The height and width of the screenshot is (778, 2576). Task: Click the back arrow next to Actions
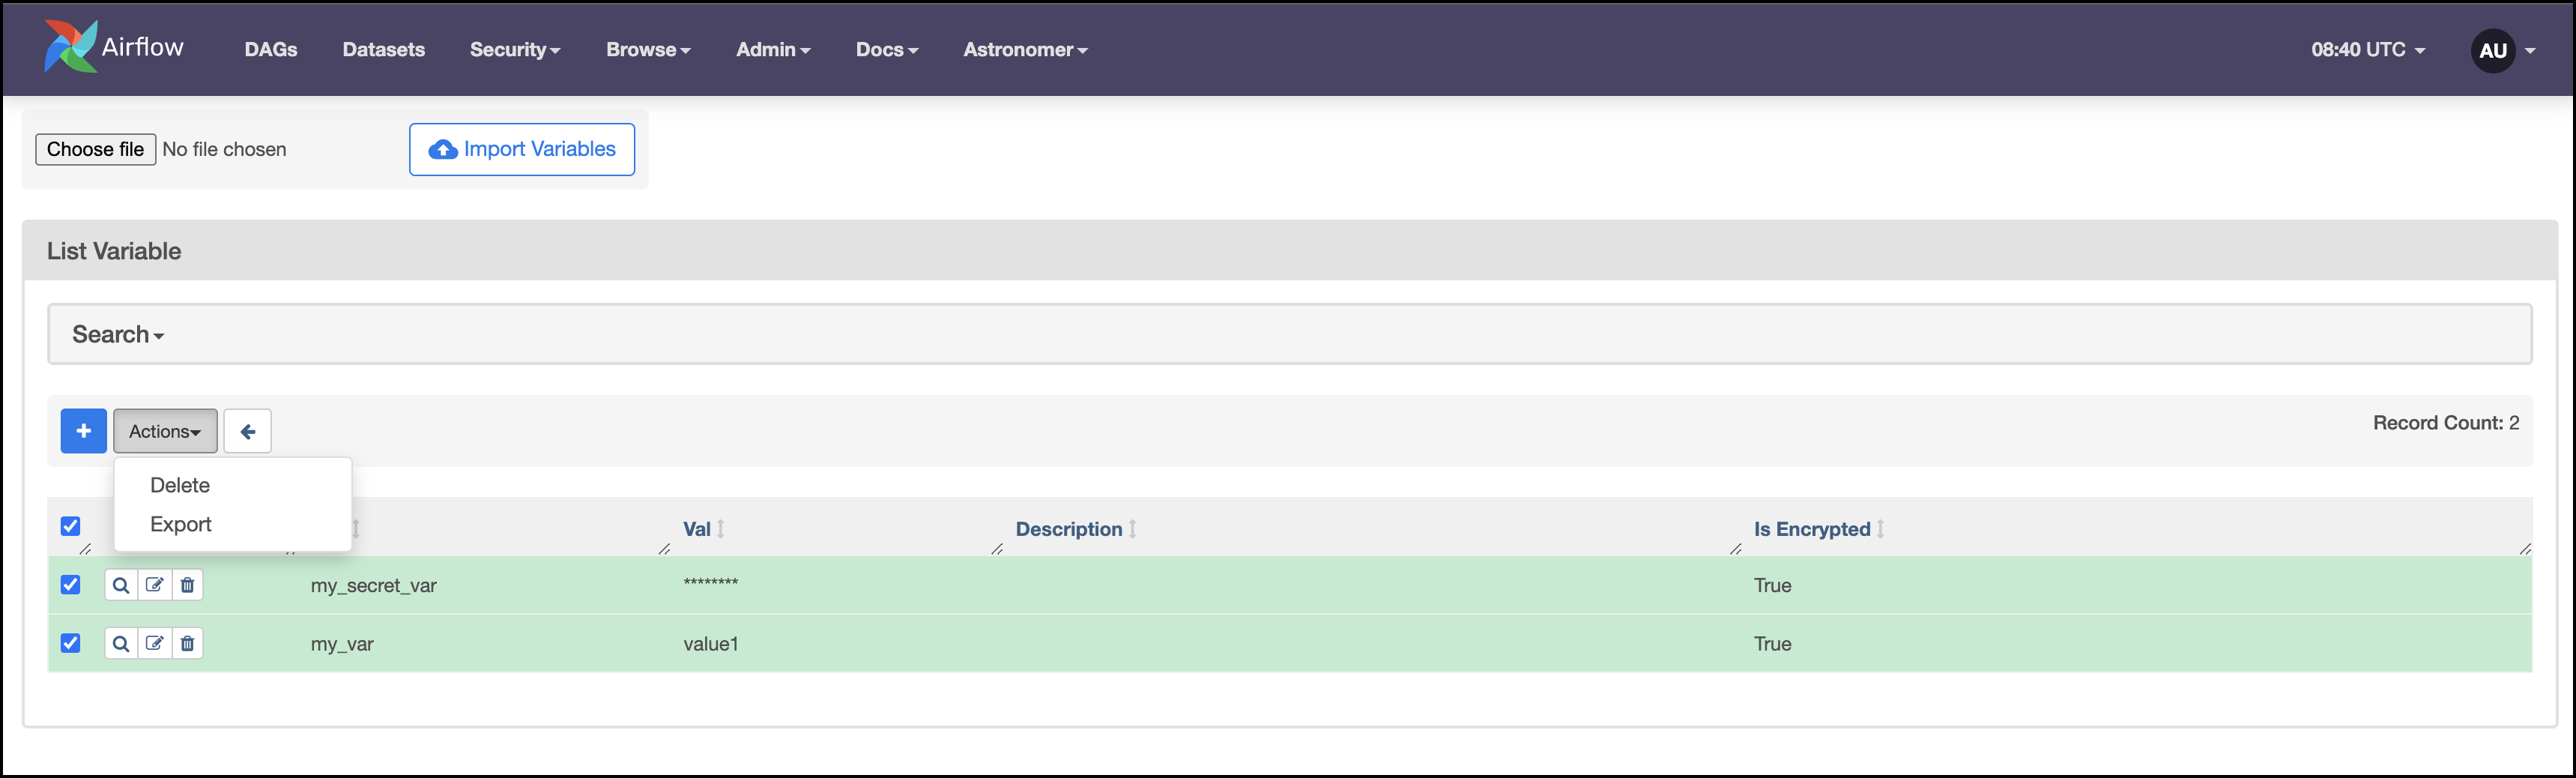(x=247, y=430)
